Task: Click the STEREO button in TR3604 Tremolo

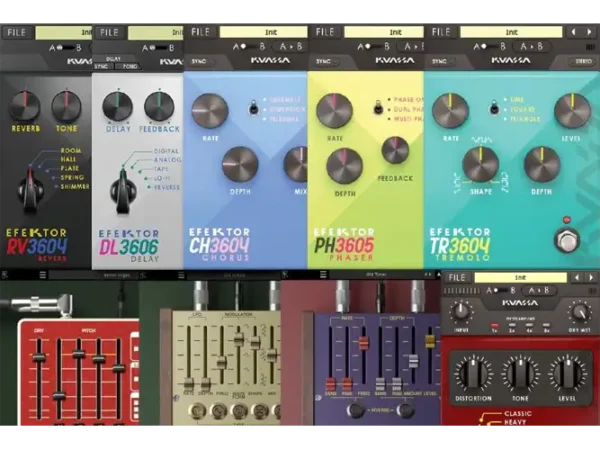Action: [581, 61]
